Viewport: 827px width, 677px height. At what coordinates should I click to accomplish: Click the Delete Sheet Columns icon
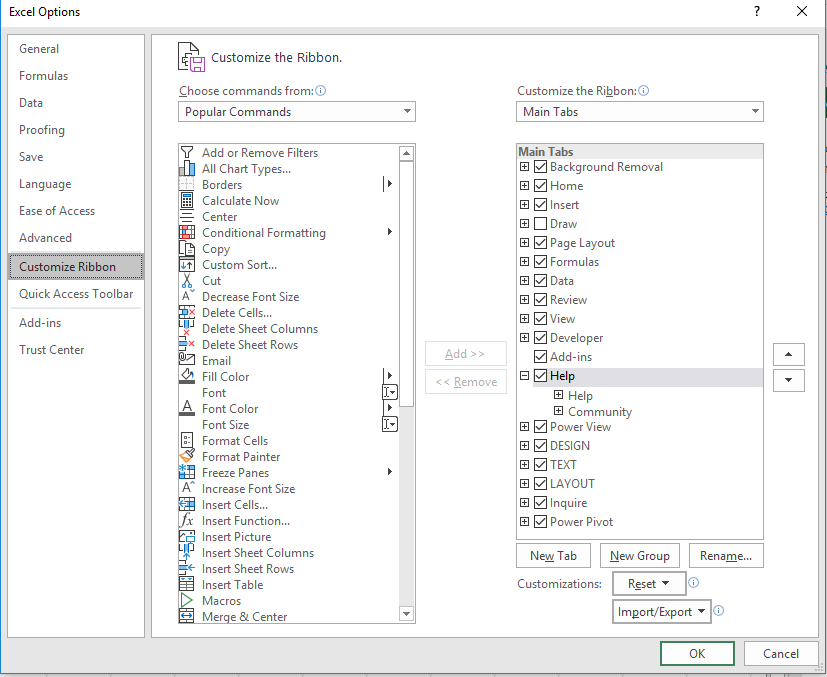click(x=187, y=328)
